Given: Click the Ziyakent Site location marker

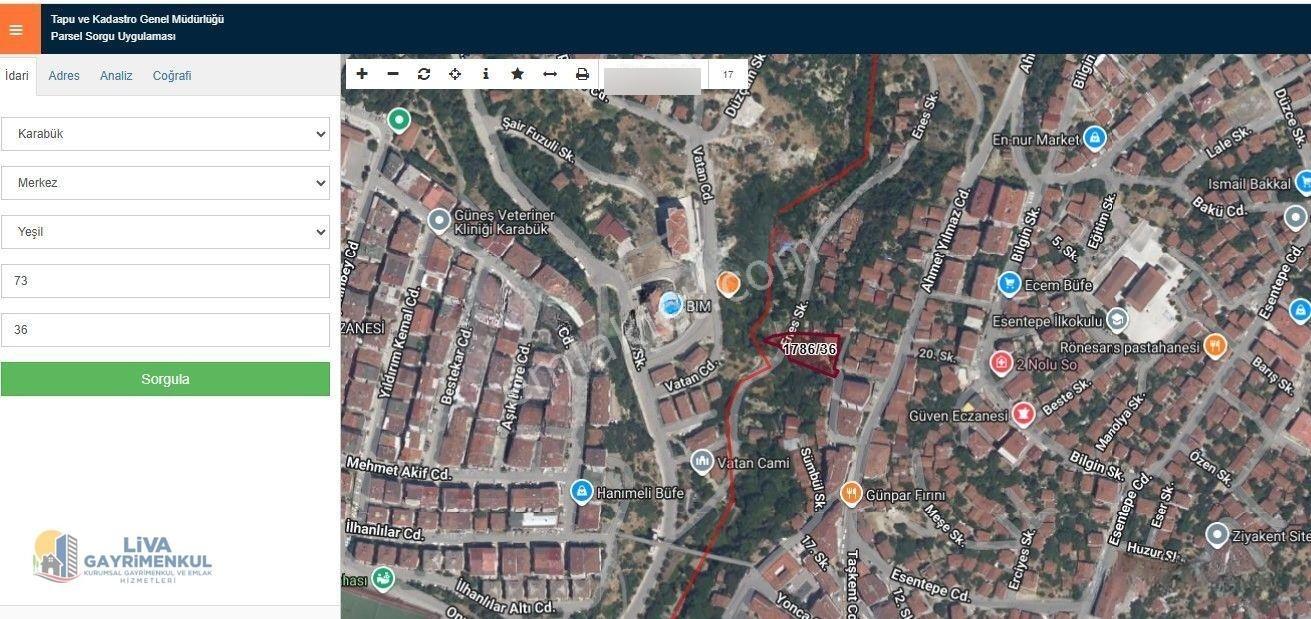Looking at the screenshot, I should (x=1217, y=535).
